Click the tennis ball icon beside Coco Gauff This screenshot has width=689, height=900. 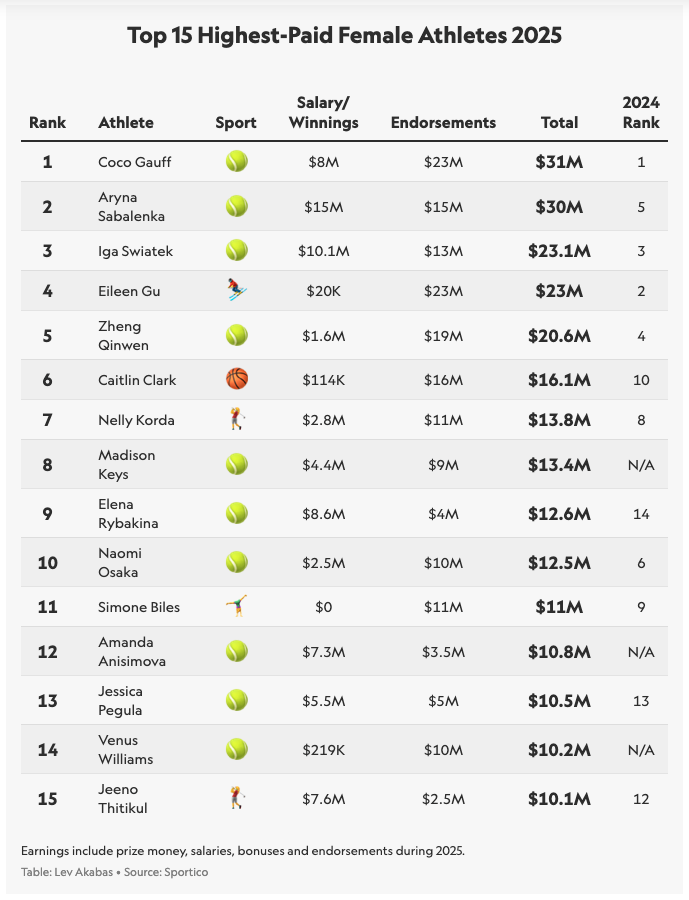[x=236, y=162]
